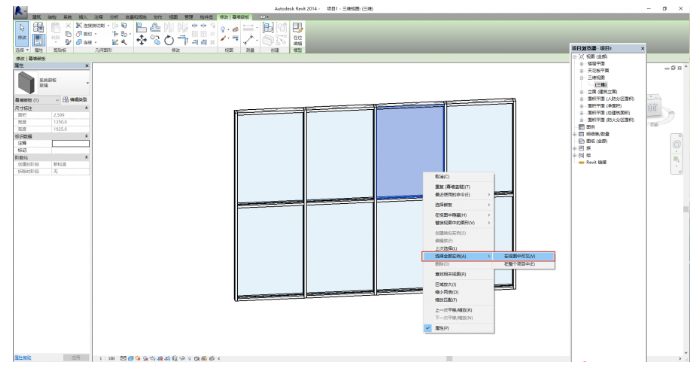Choose 在整个项目中(E) submenu item

[x=524, y=264]
